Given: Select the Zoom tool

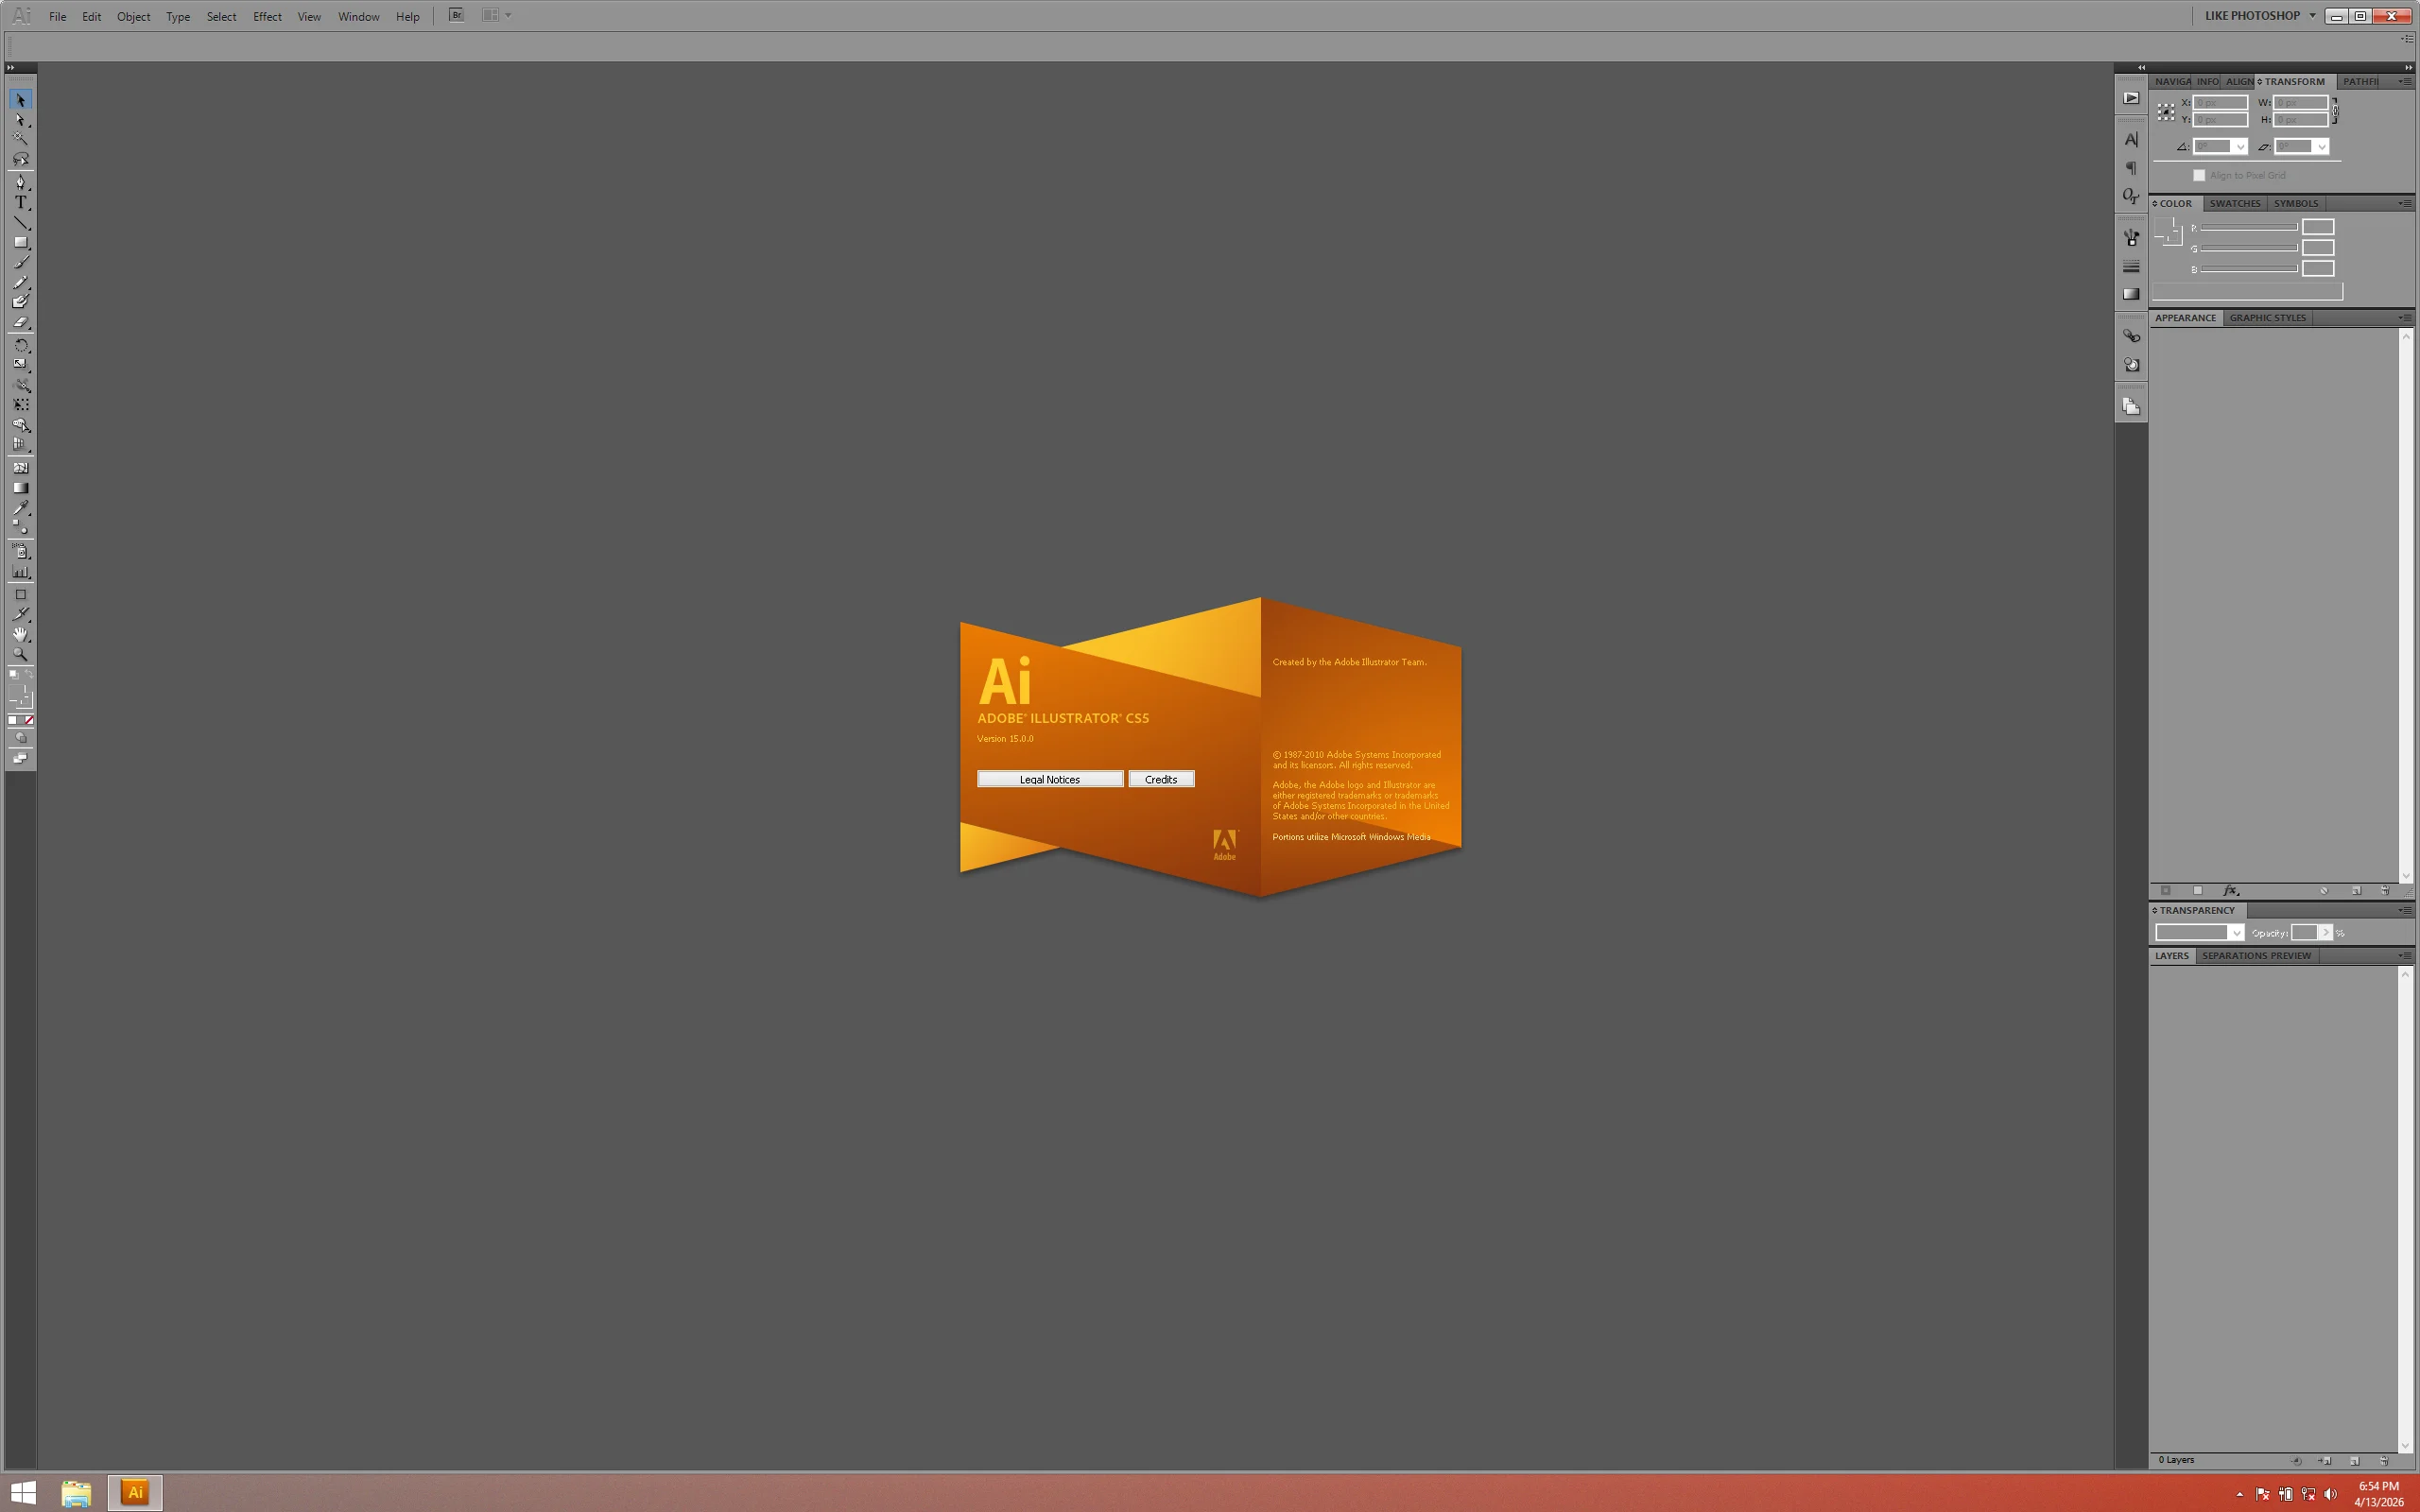Looking at the screenshot, I should pos(20,655).
